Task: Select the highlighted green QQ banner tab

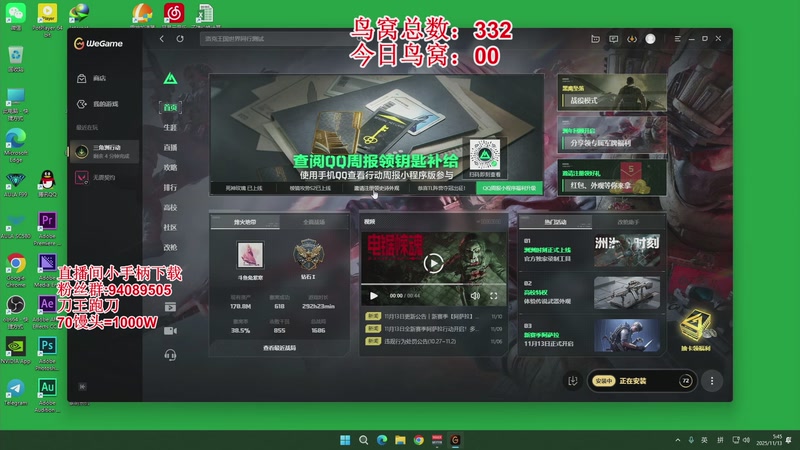Action: point(509,188)
